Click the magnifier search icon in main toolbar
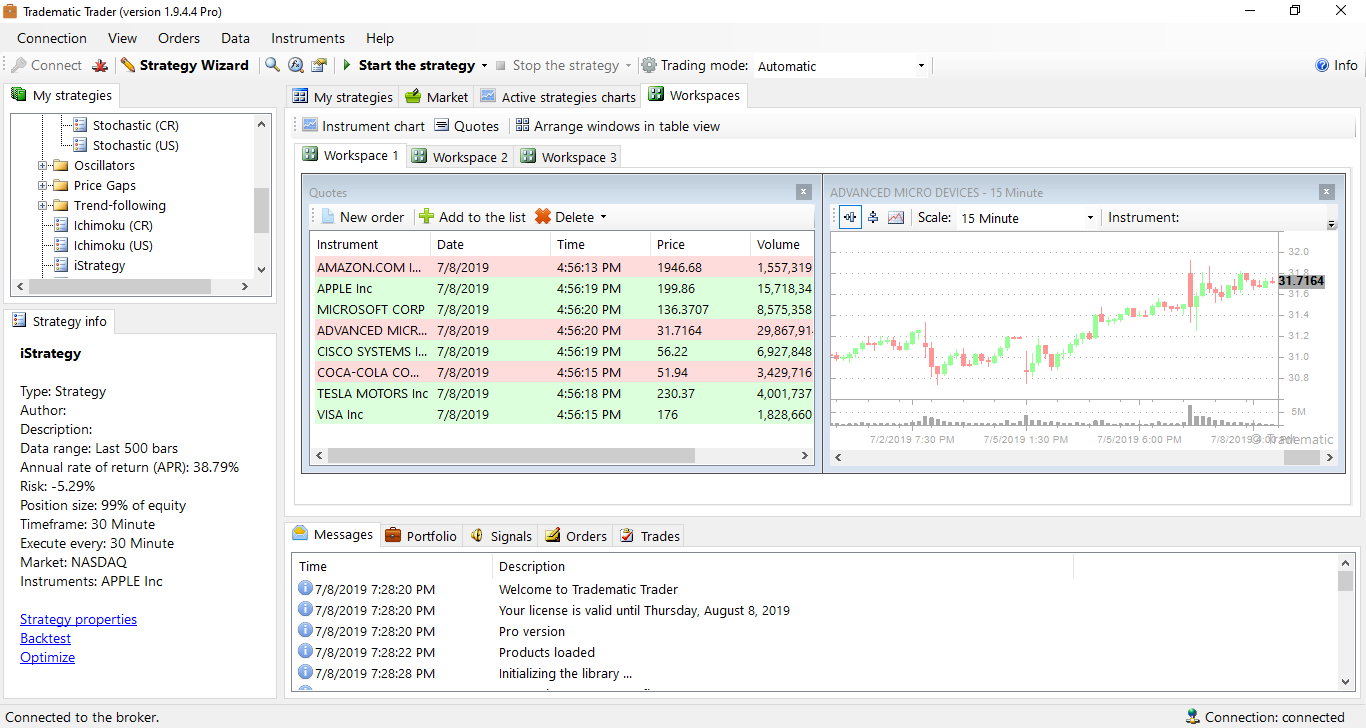The image size is (1366, 728). coord(272,65)
